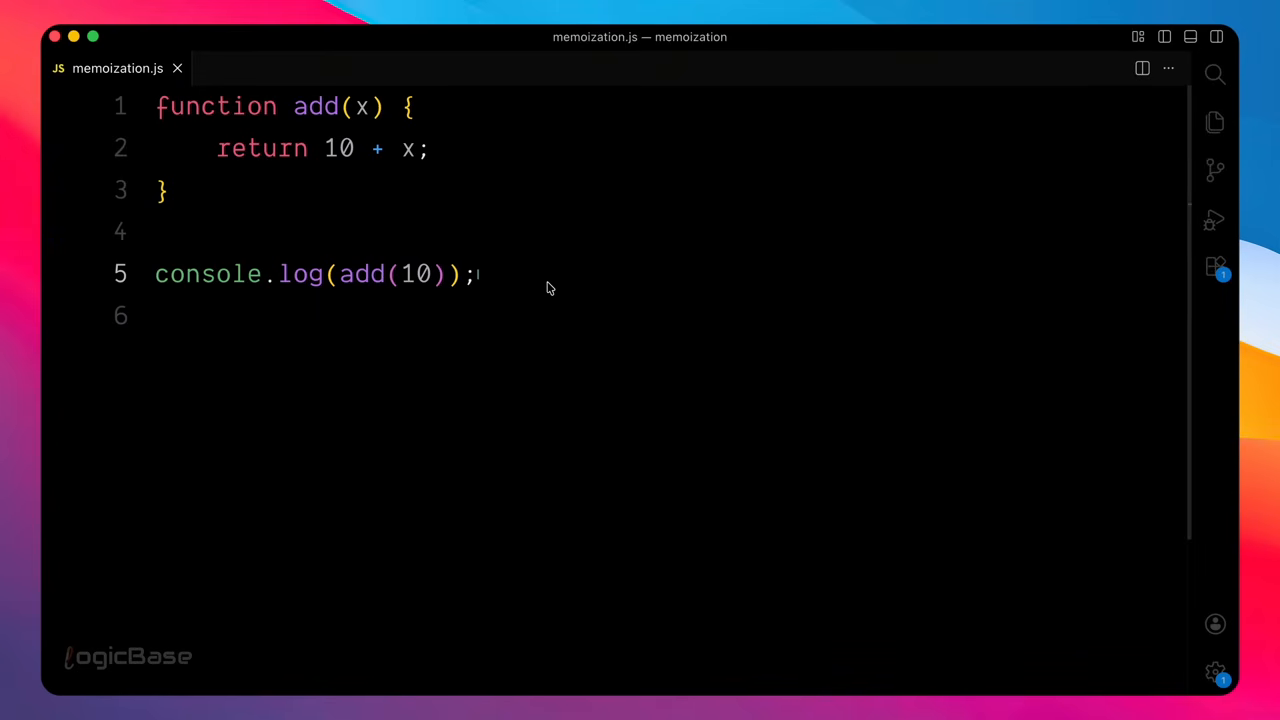Open the Source Control view
Image resolution: width=1280 pixels, height=720 pixels.
1215,170
